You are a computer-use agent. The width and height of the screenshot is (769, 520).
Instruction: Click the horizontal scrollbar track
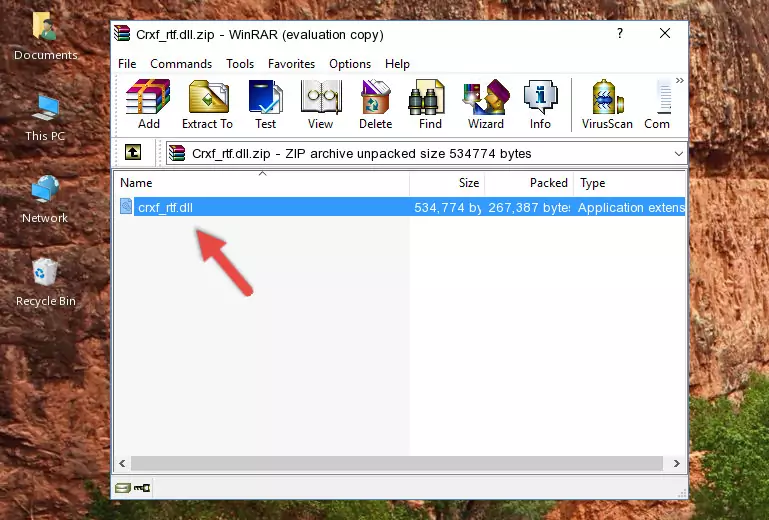point(396,463)
